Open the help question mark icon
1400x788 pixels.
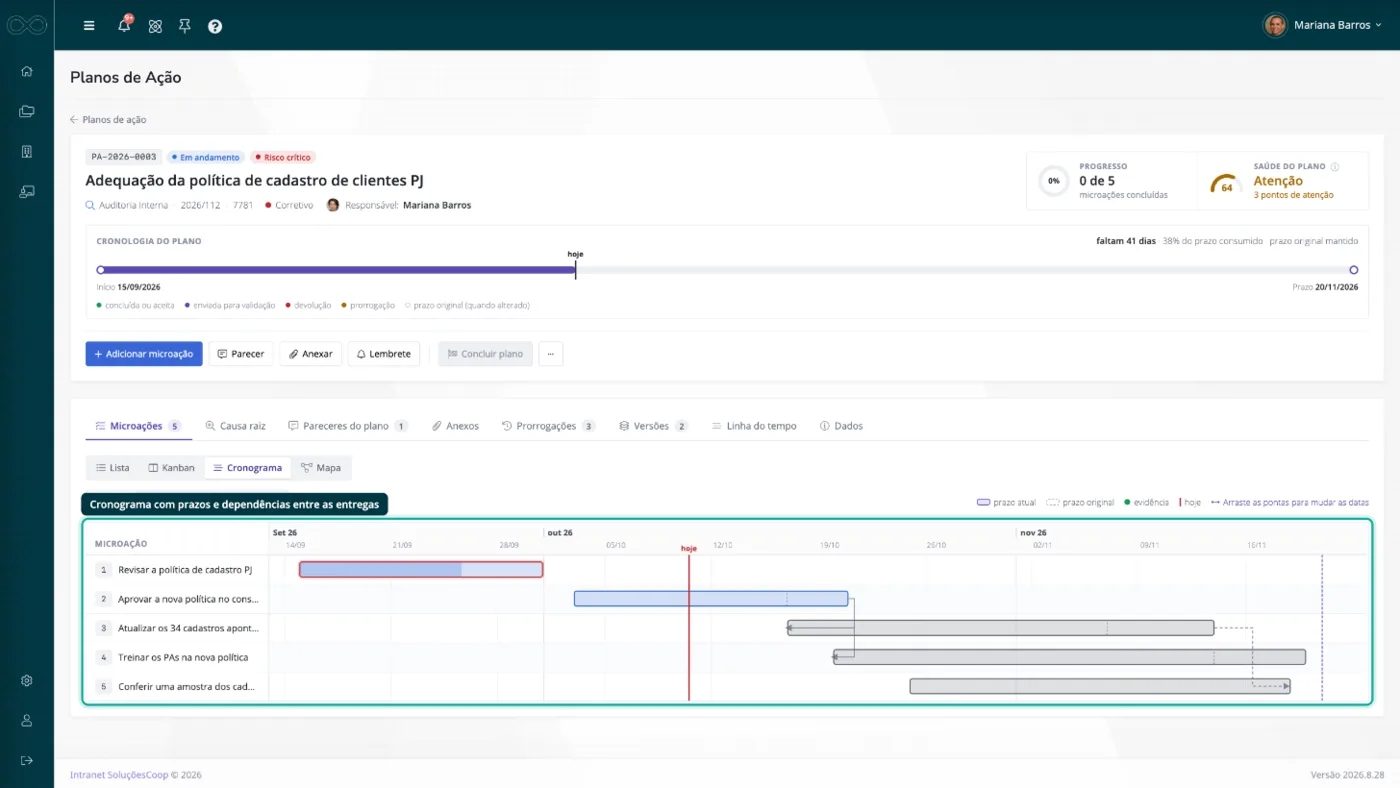(215, 26)
